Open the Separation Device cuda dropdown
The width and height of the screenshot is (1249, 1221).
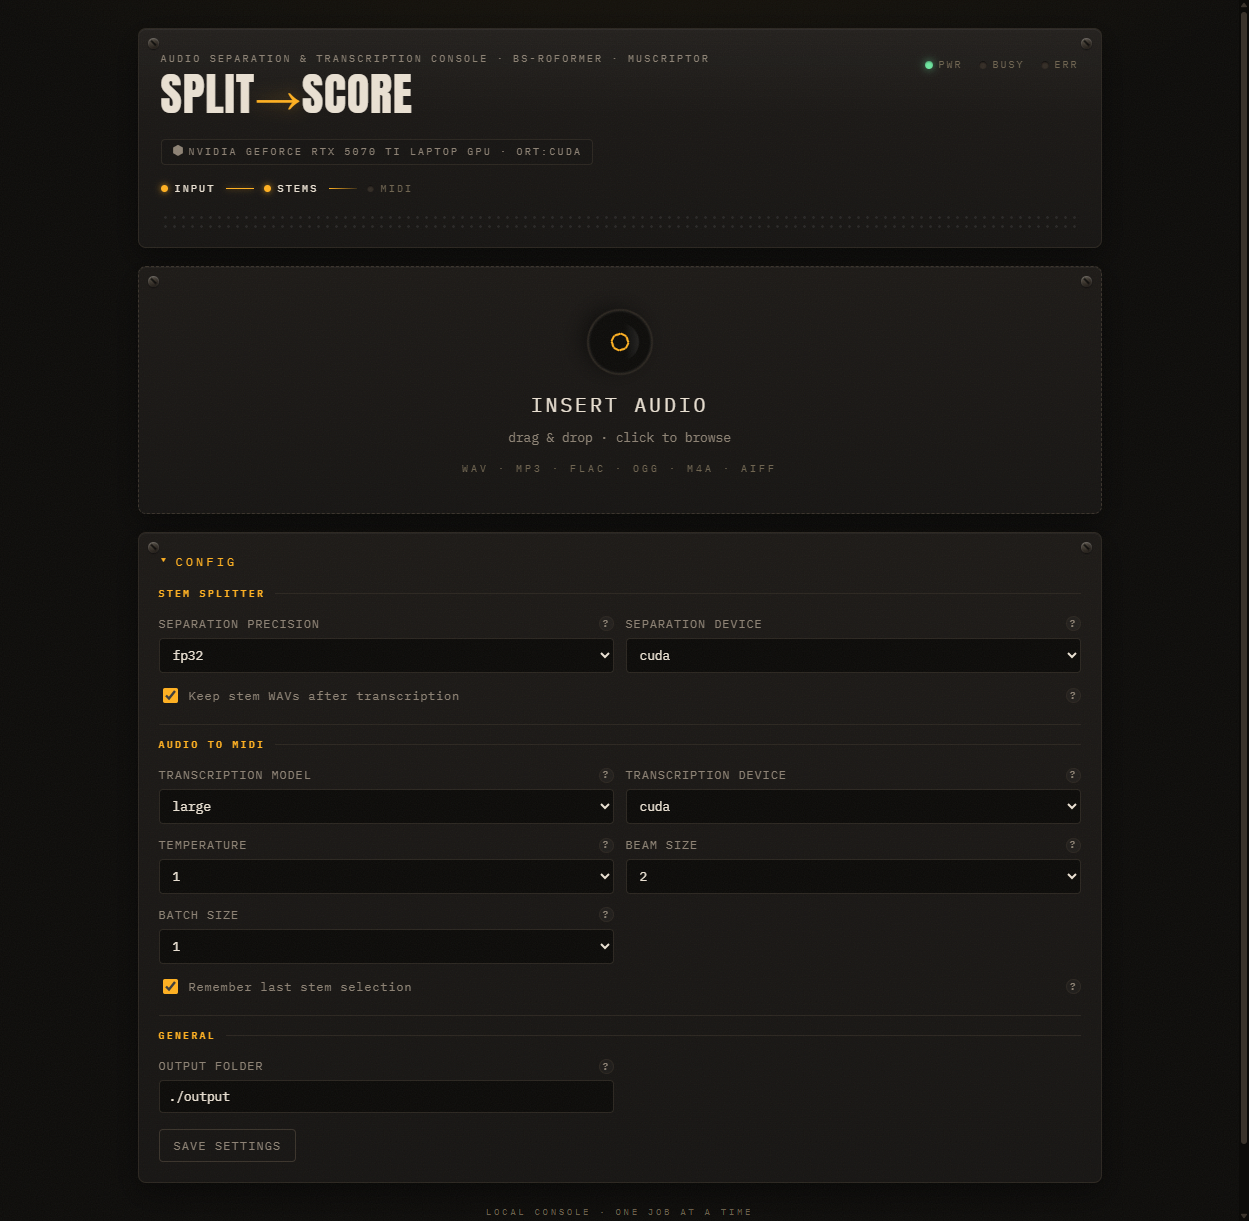[853, 656]
